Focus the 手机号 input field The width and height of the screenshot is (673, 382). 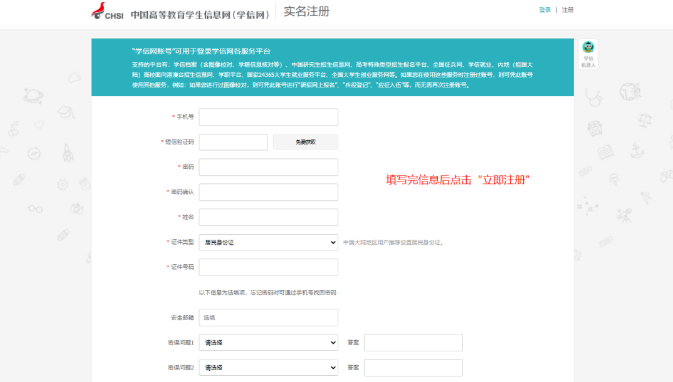click(268, 117)
